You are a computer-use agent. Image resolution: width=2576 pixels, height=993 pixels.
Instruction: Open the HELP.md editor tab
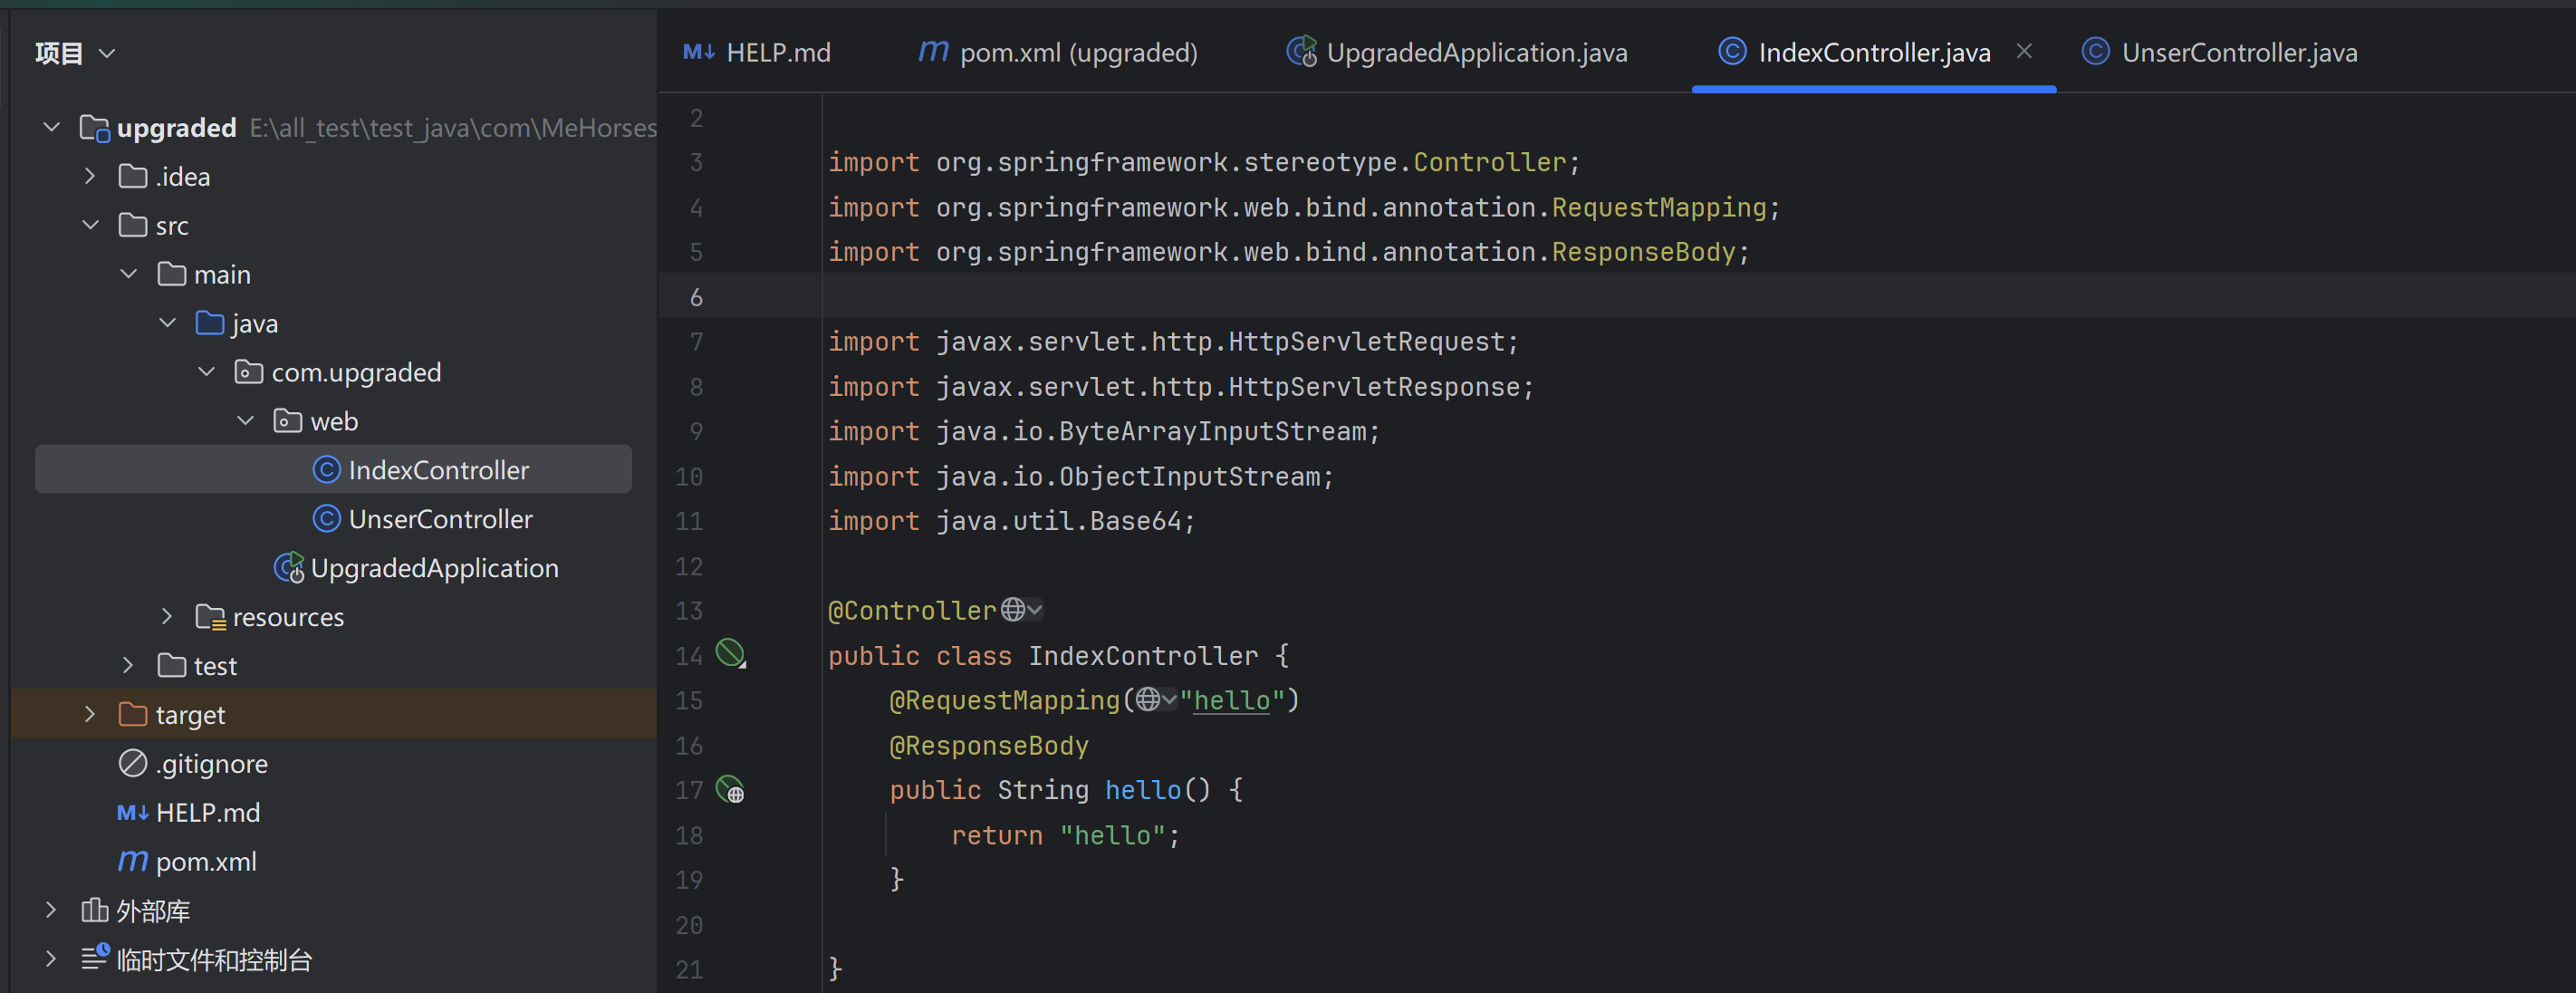click(777, 52)
